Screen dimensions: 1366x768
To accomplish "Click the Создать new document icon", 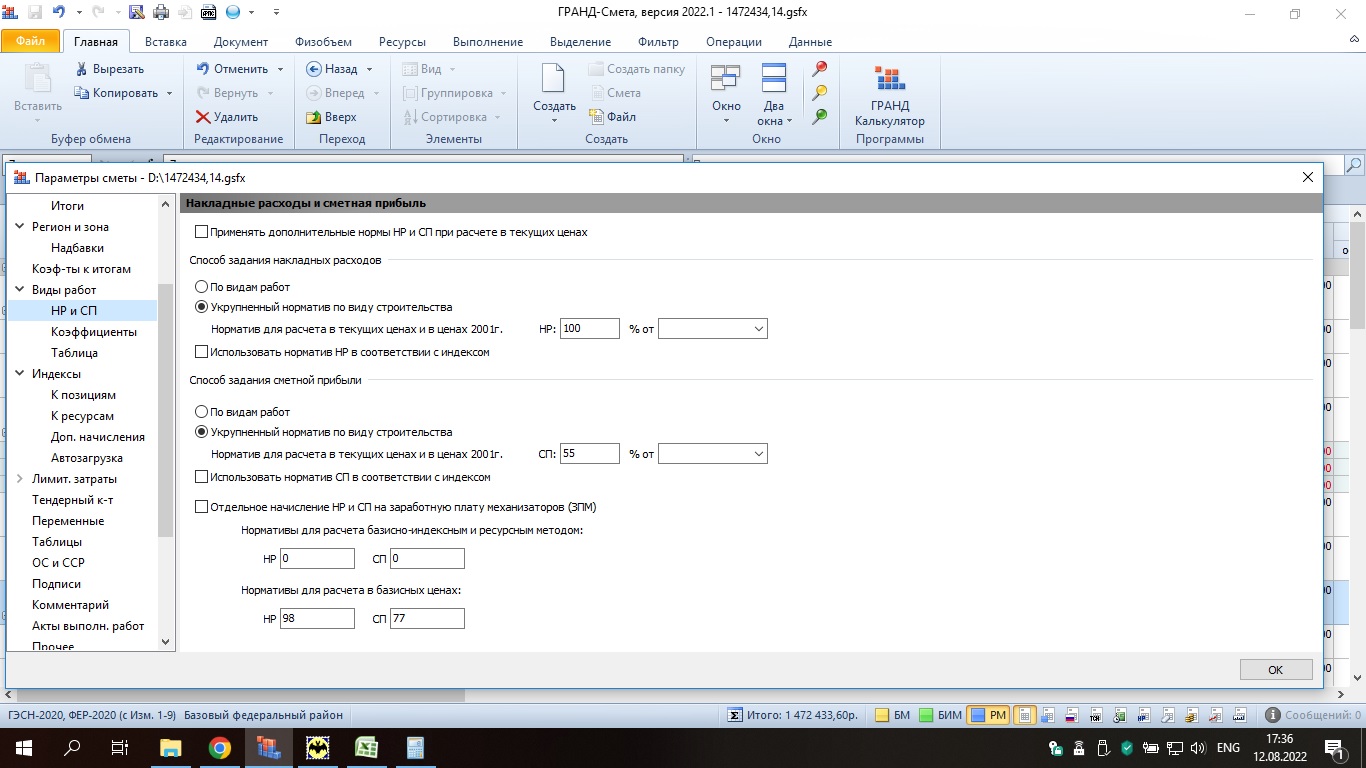I will pos(554,78).
